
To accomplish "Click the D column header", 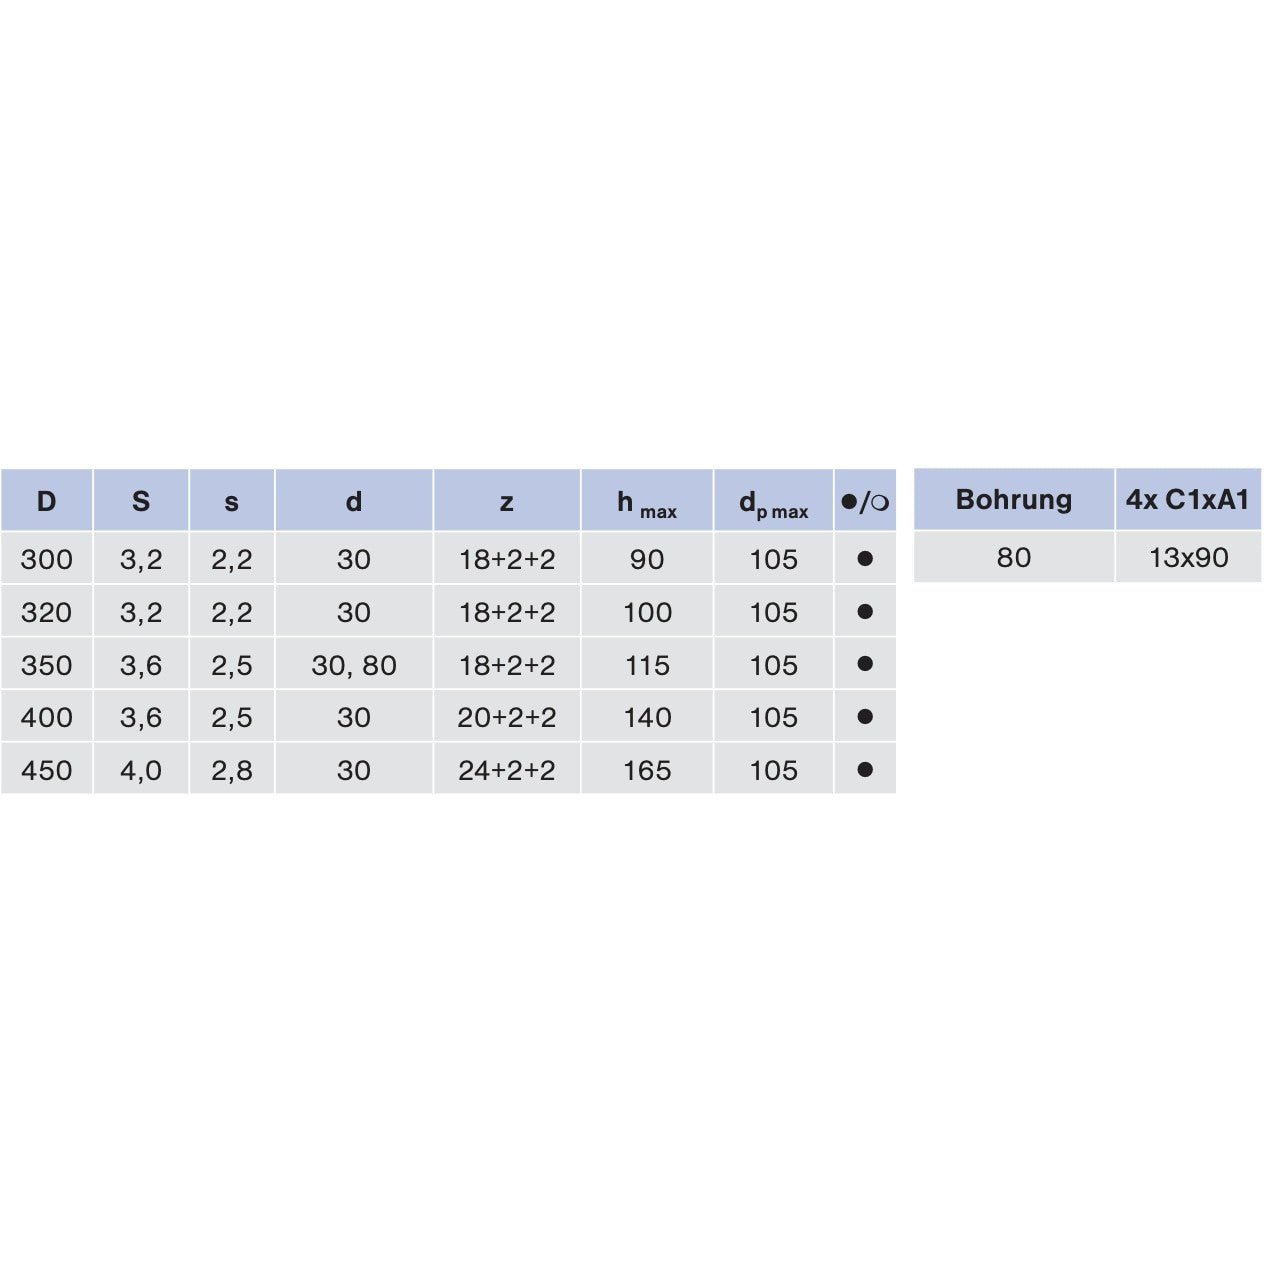I will [46, 501].
